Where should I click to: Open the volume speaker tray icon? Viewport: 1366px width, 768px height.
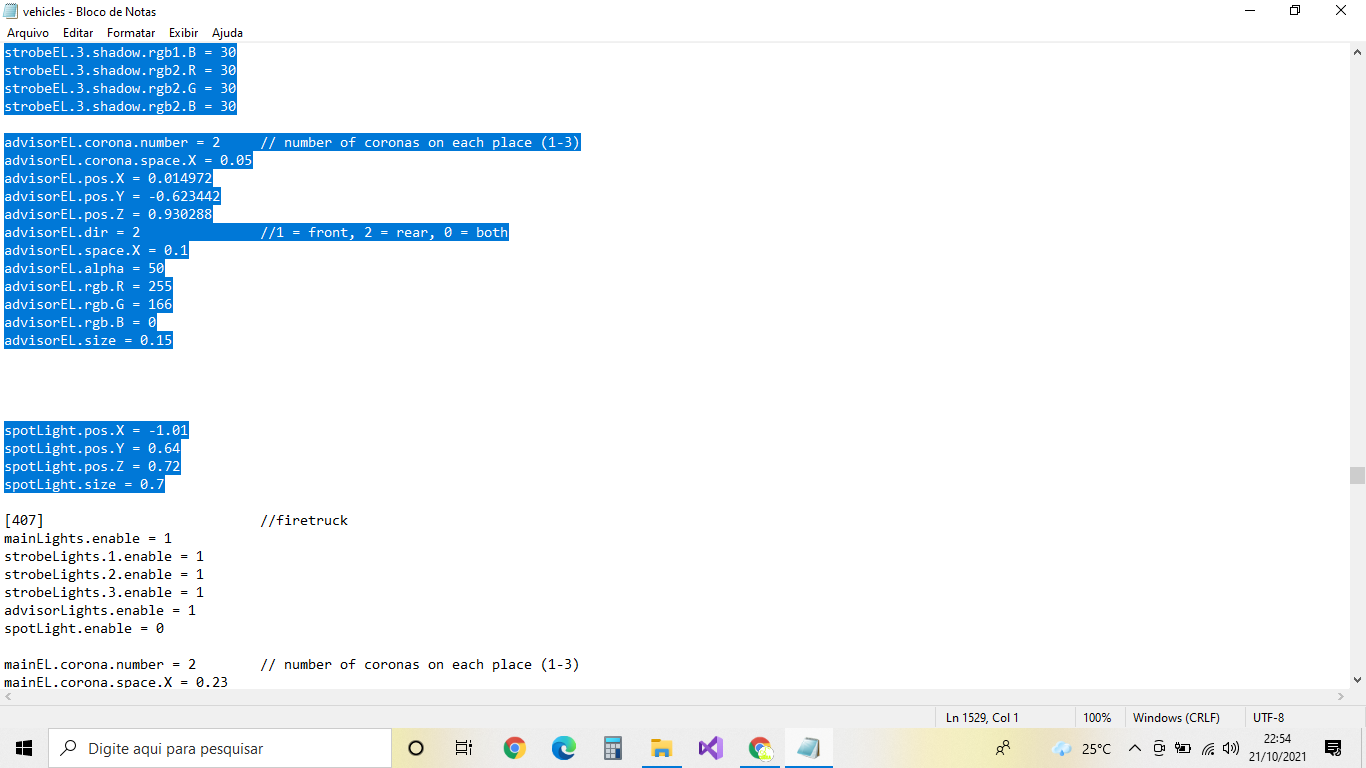pyautogui.click(x=1231, y=748)
